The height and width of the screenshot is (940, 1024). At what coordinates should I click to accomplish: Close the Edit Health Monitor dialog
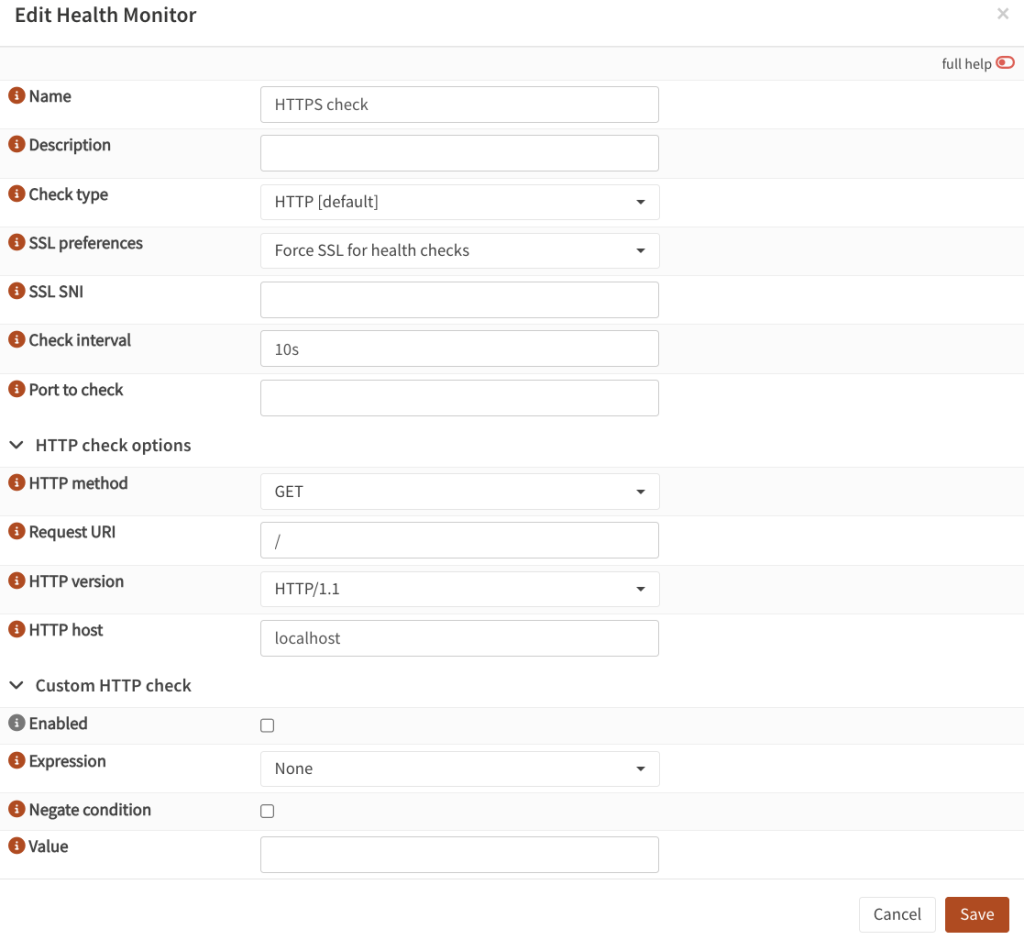(x=1002, y=14)
